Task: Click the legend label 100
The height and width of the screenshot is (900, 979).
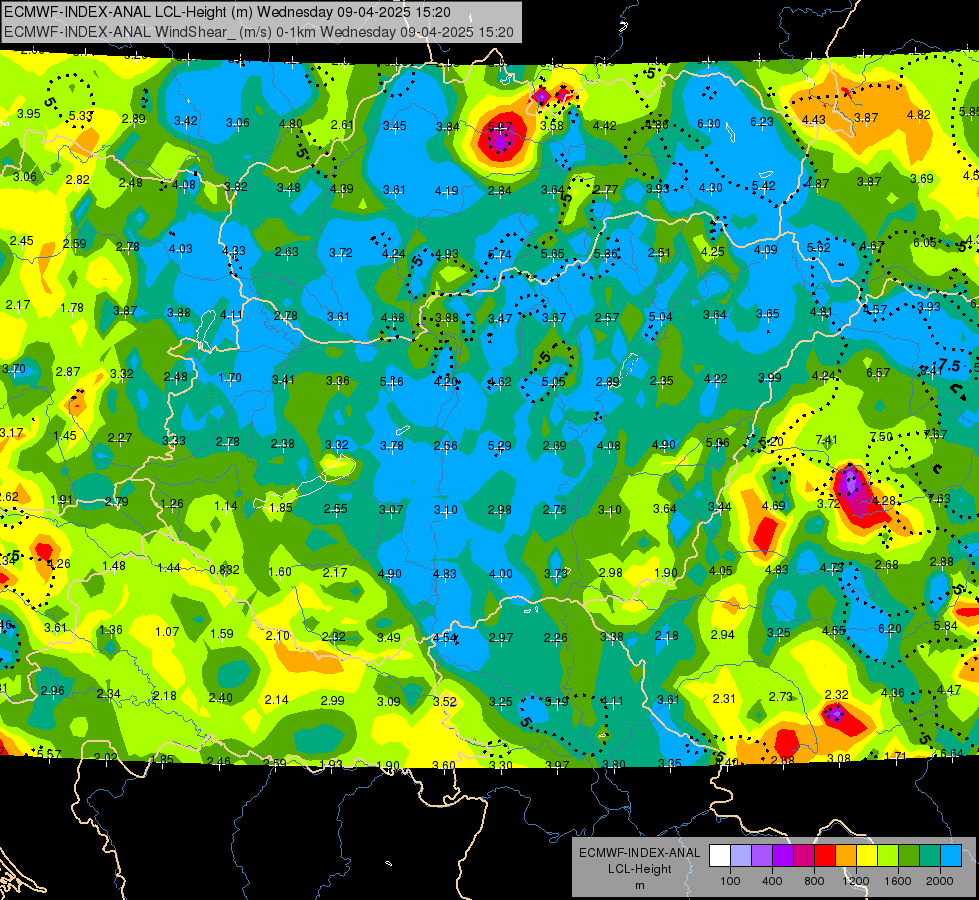Action: pyautogui.click(x=730, y=881)
